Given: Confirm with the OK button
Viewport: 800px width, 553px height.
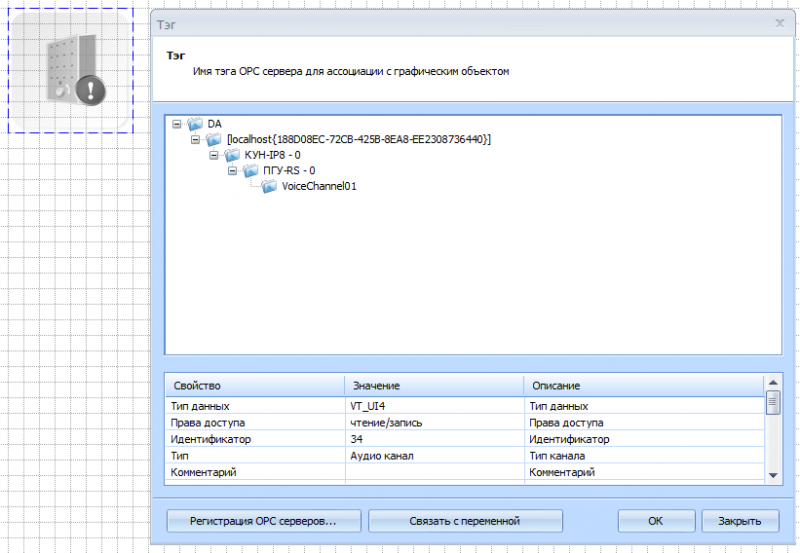Looking at the screenshot, I should pyautogui.click(x=655, y=521).
